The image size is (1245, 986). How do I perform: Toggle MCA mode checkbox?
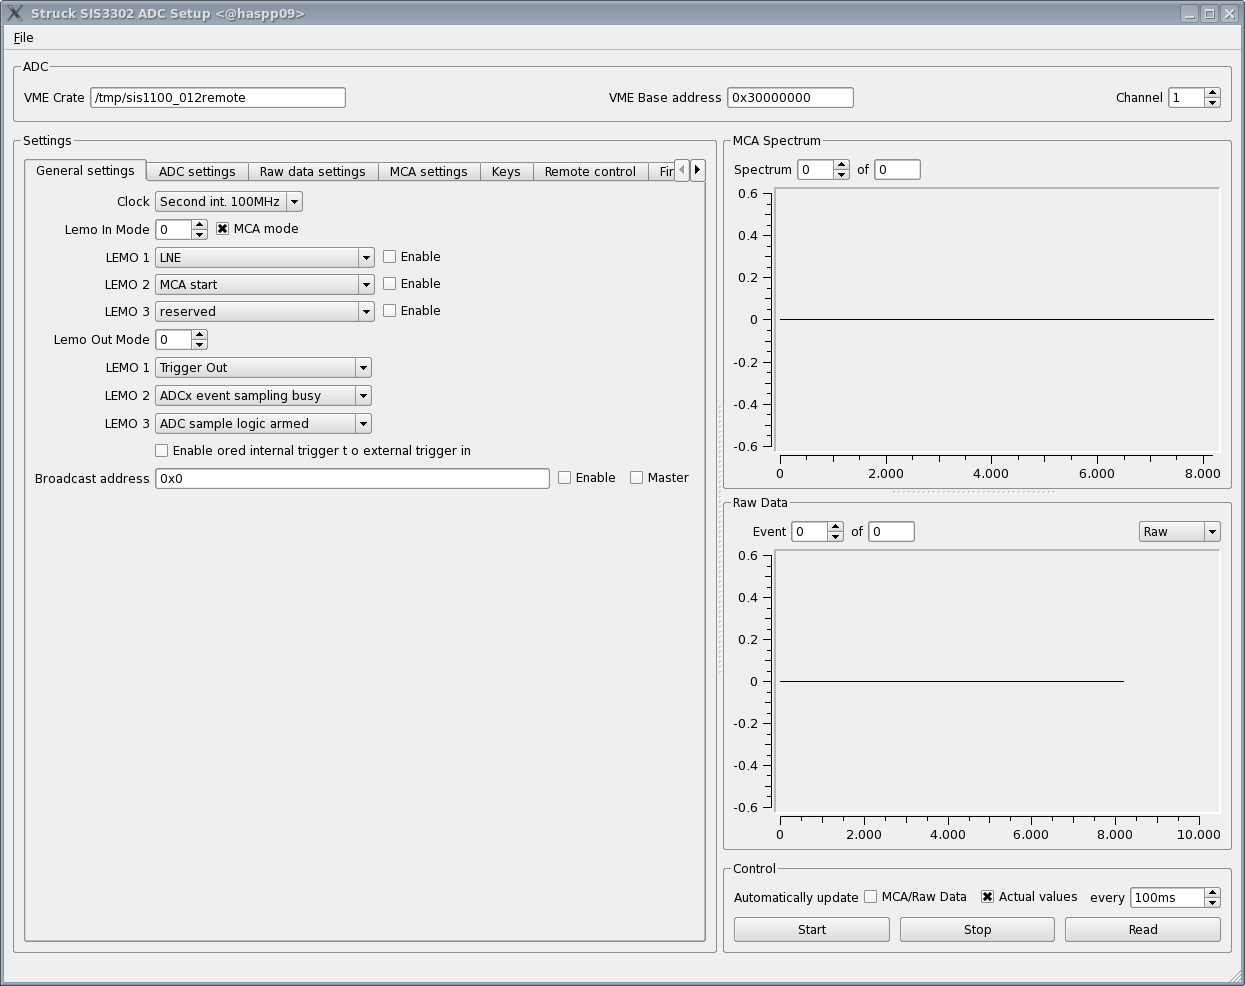222,229
